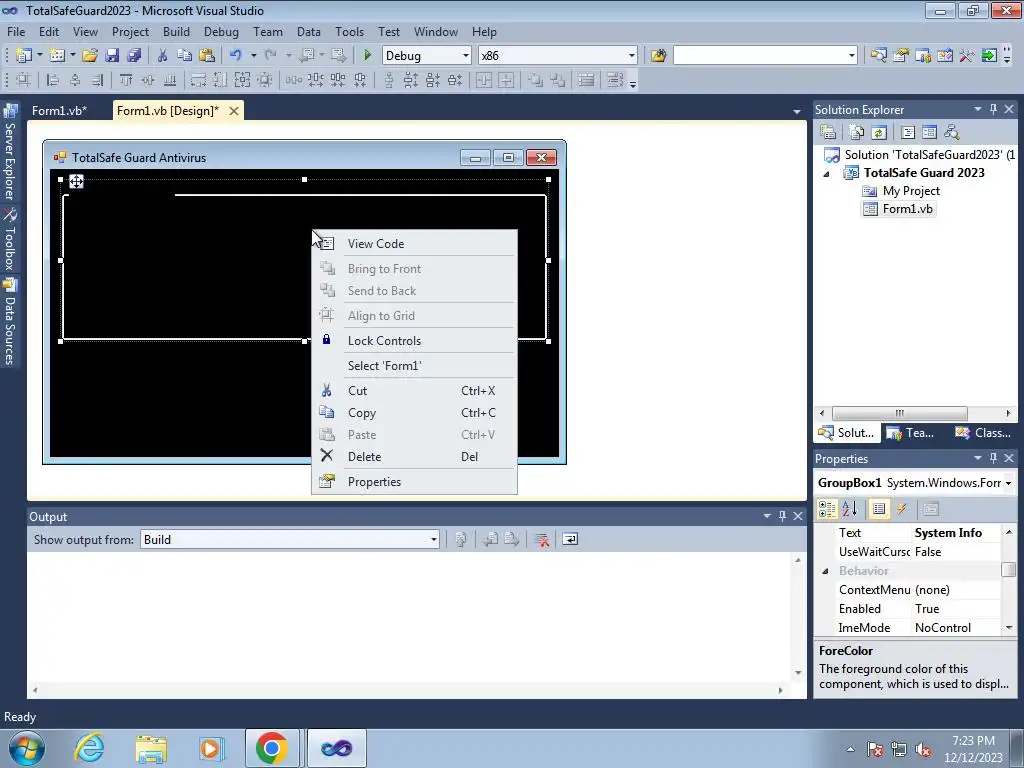Toggle auto-hide pin on Output panel

(x=782, y=517)
